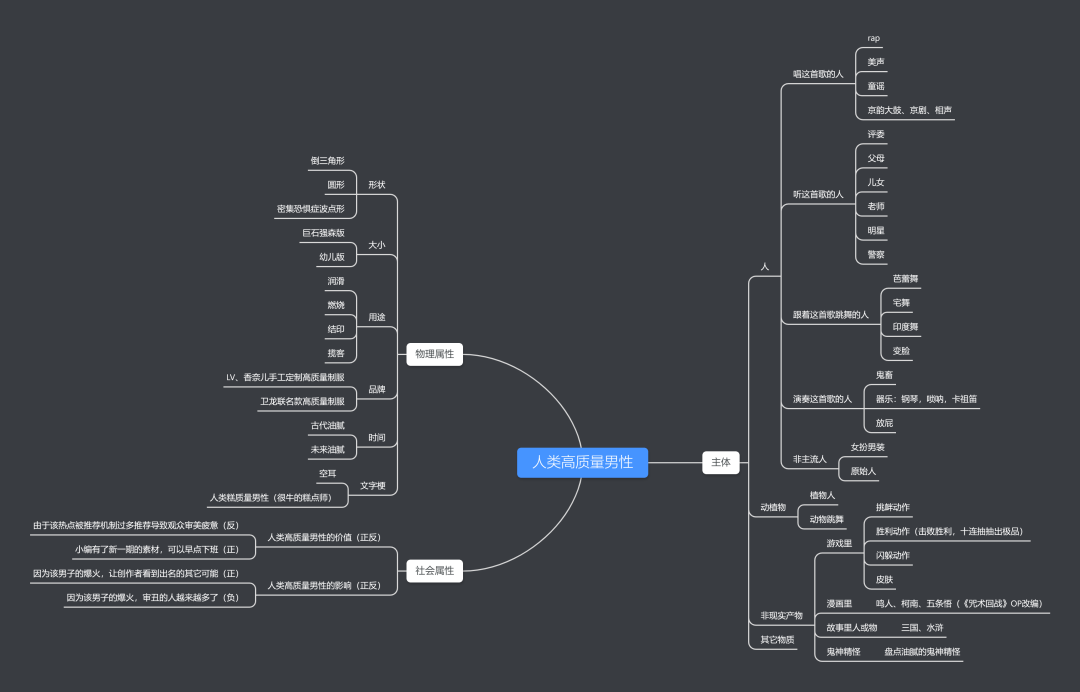Viewport: 1080px width, 692px height.
Task: Select the 鬼畜 topic
Action: [884, 375]
